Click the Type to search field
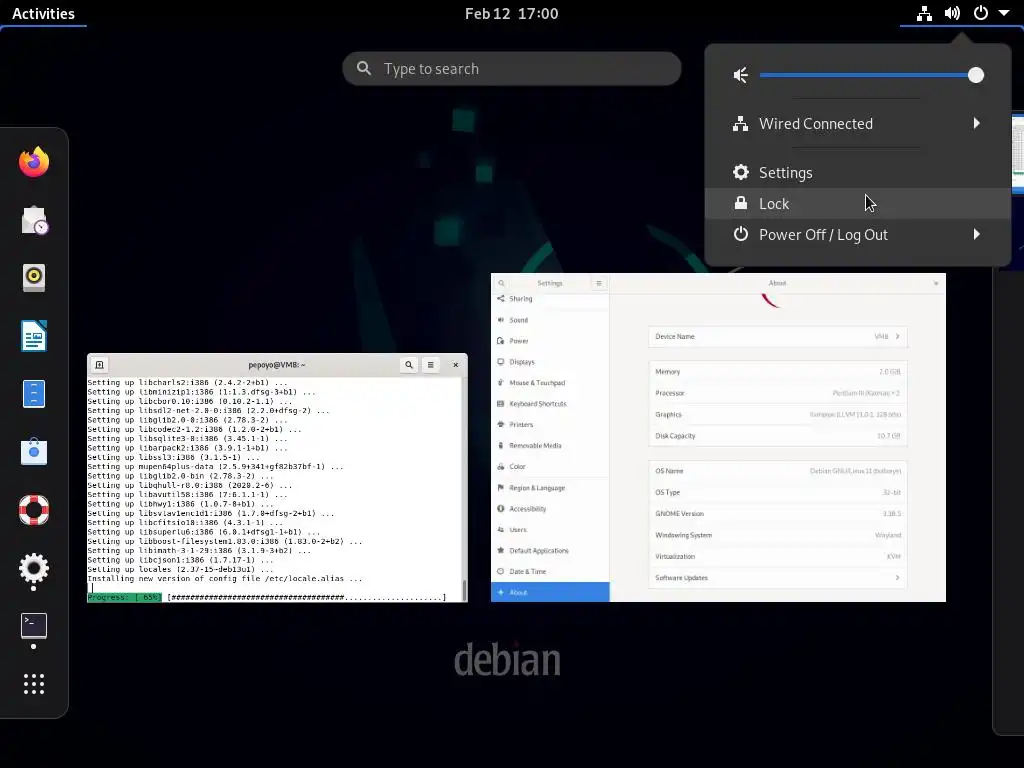 pos(511,69)
